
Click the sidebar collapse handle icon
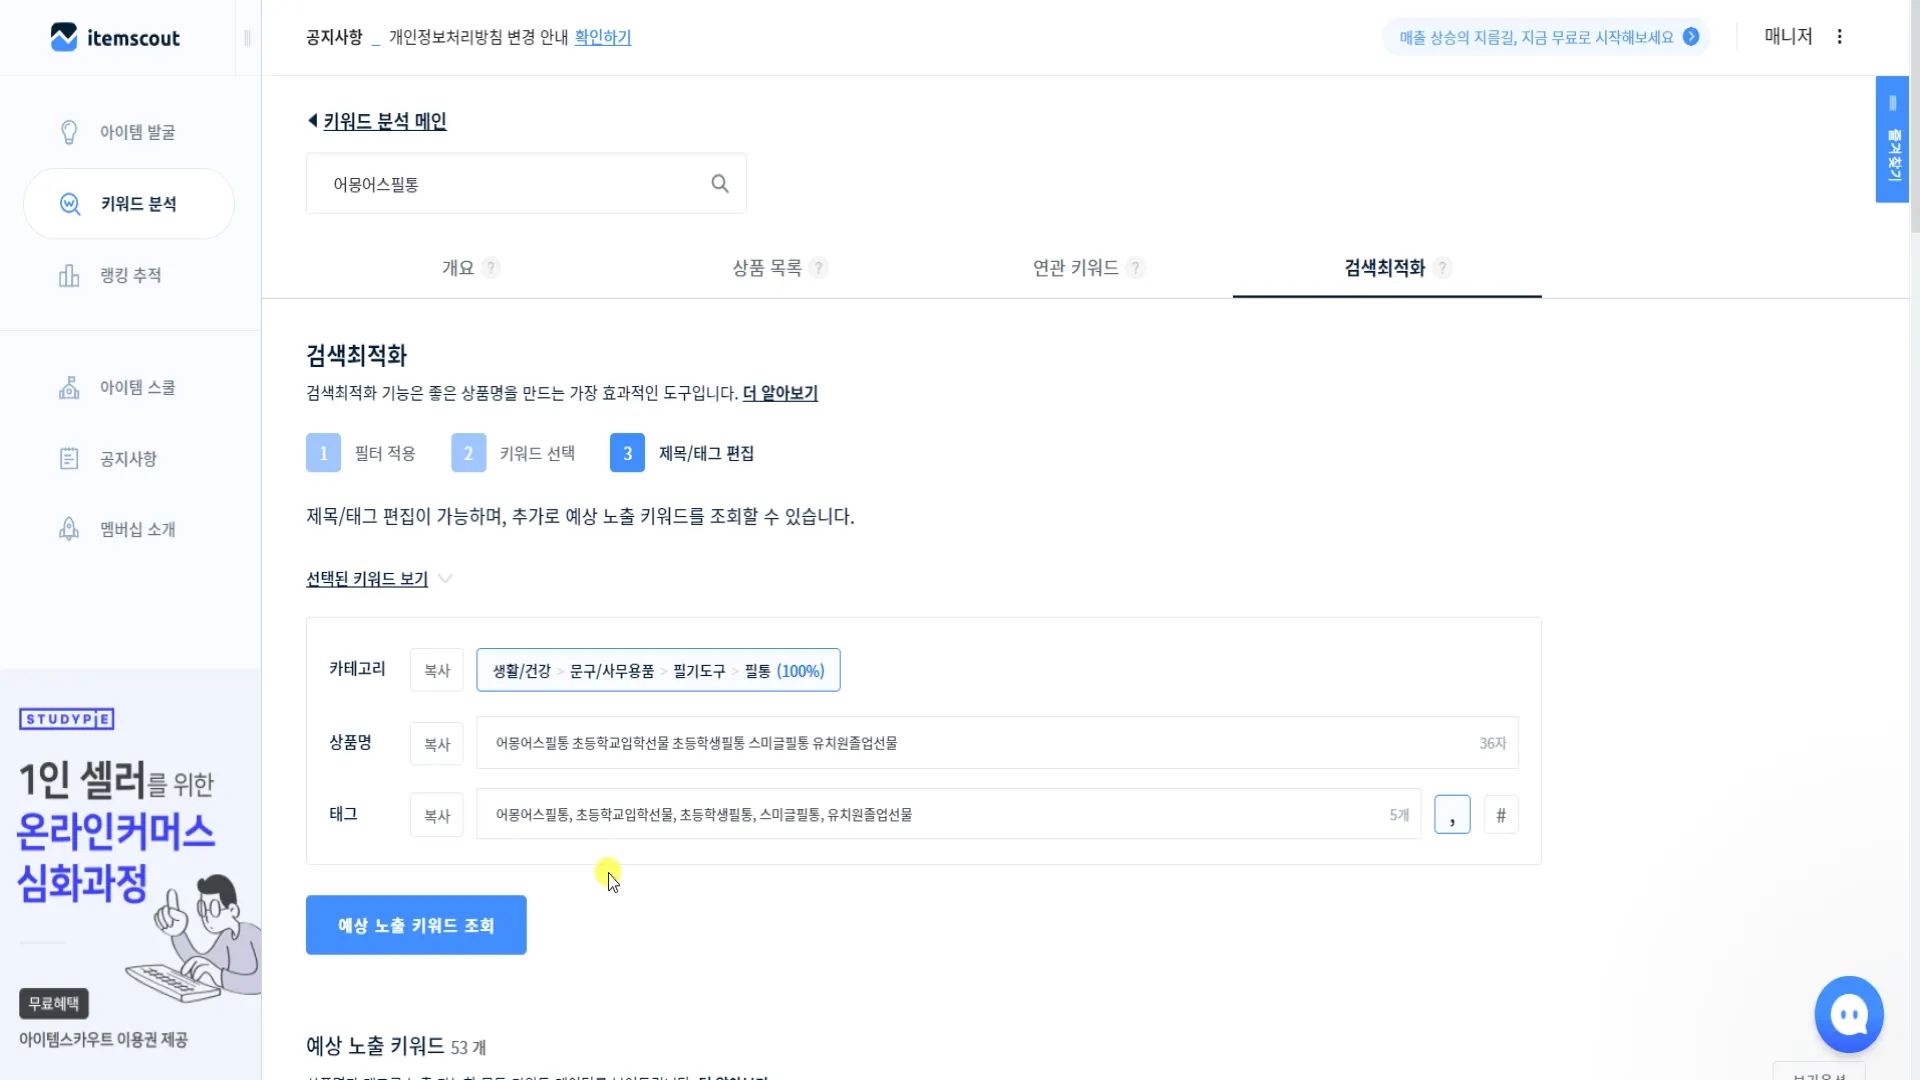click(x=247, y=38)
